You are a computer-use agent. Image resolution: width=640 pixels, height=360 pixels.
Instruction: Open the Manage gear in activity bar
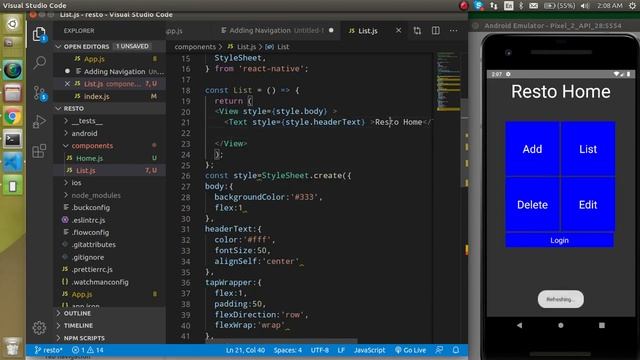click(x=39, y=327)
